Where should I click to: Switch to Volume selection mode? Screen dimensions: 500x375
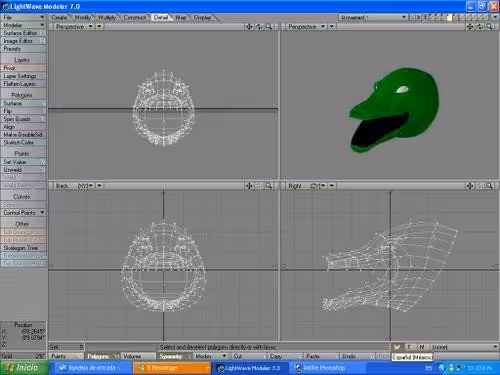coord(138,356)
